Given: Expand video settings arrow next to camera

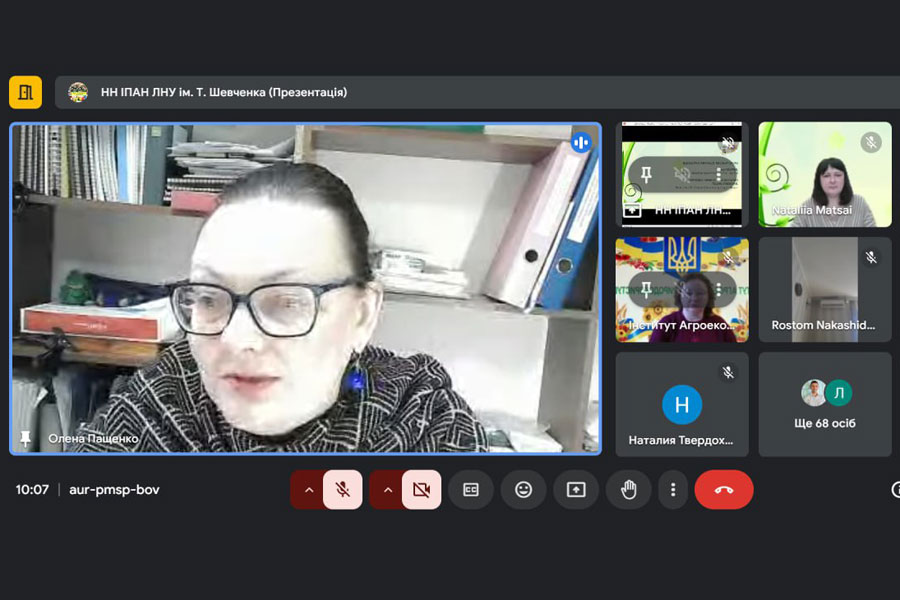Looking at the screenshot, I should click(x=388, y=490).
